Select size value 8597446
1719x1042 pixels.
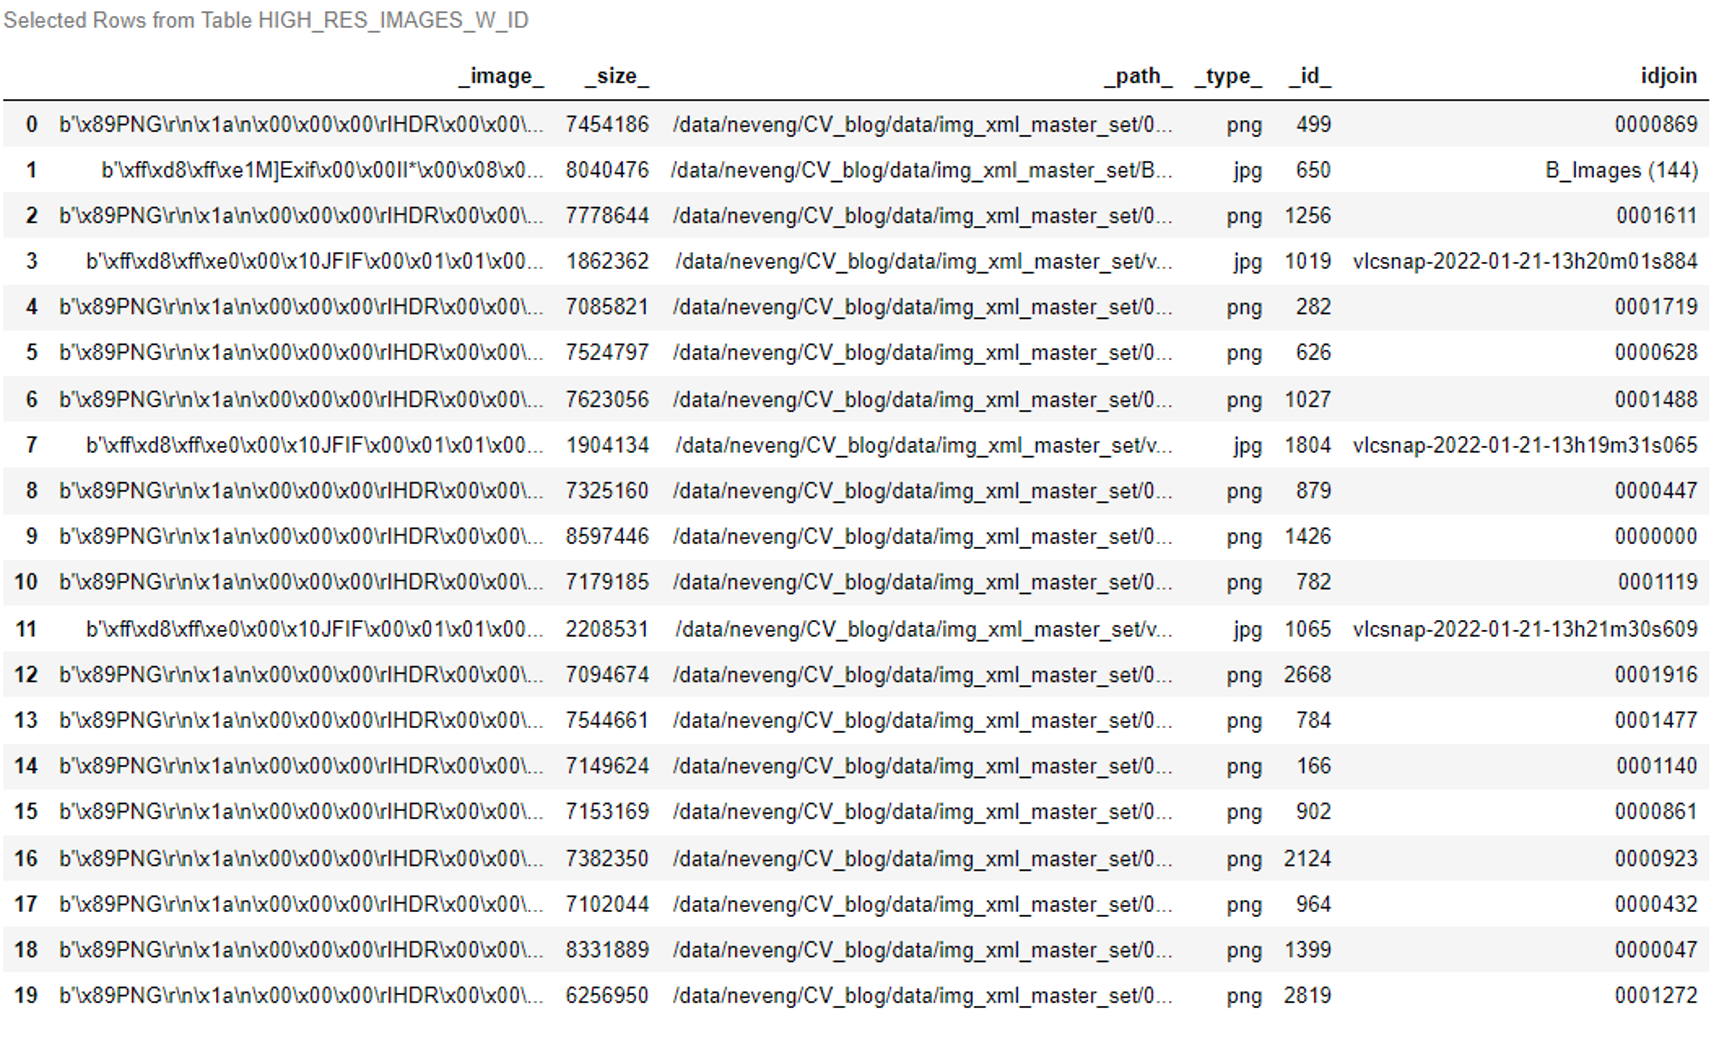pos(607,536)
